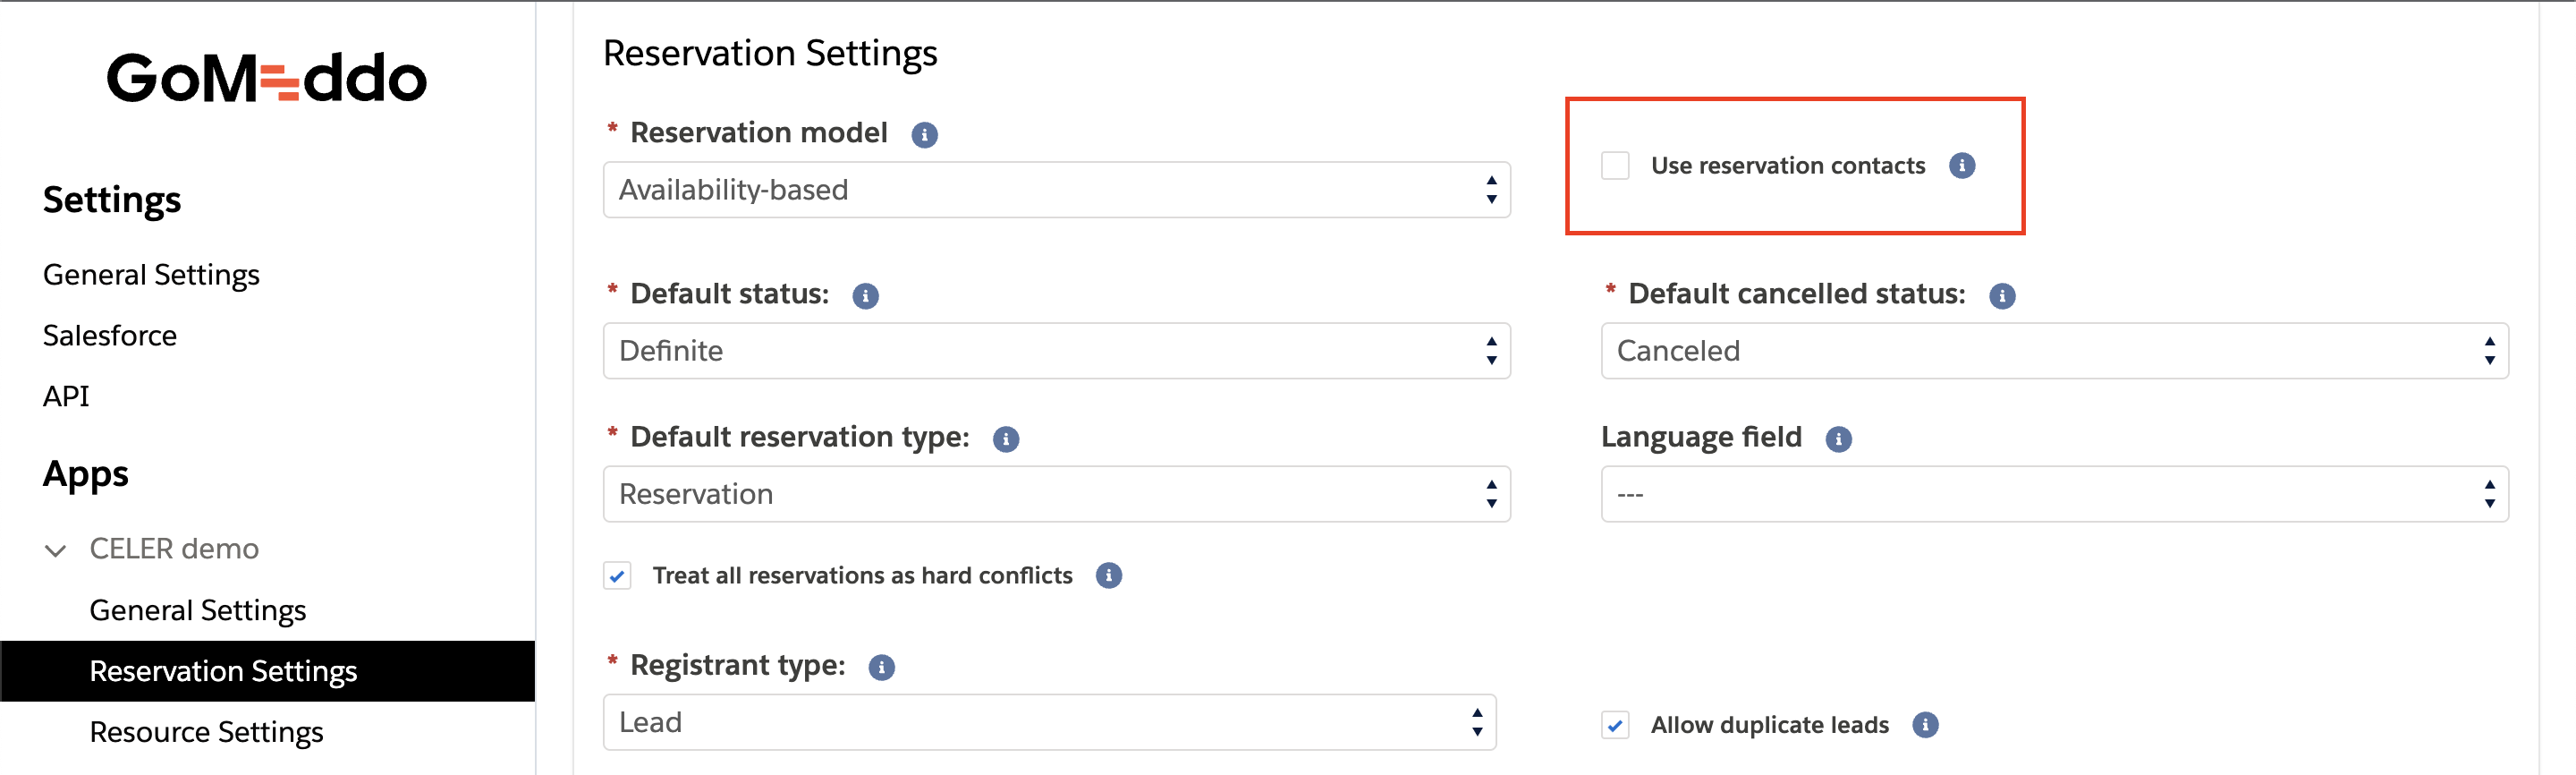Viewport: 2576px width, 775px height.
Task: Click the Default cancelled status info icon
Action: (x=2003, y=295)
